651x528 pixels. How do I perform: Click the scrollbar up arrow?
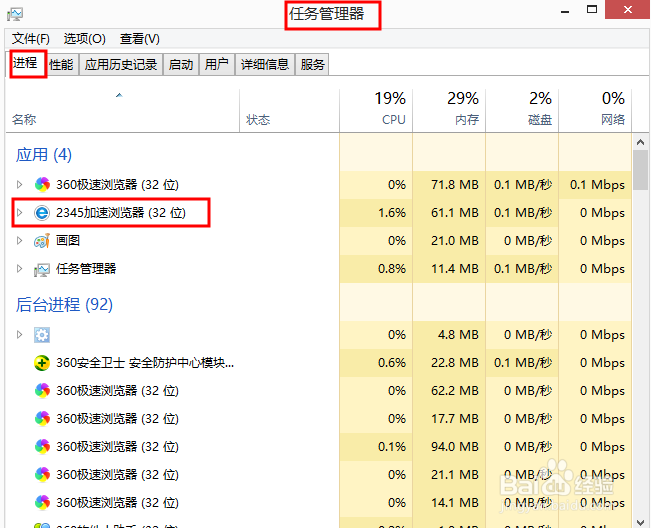click(641, 142)
